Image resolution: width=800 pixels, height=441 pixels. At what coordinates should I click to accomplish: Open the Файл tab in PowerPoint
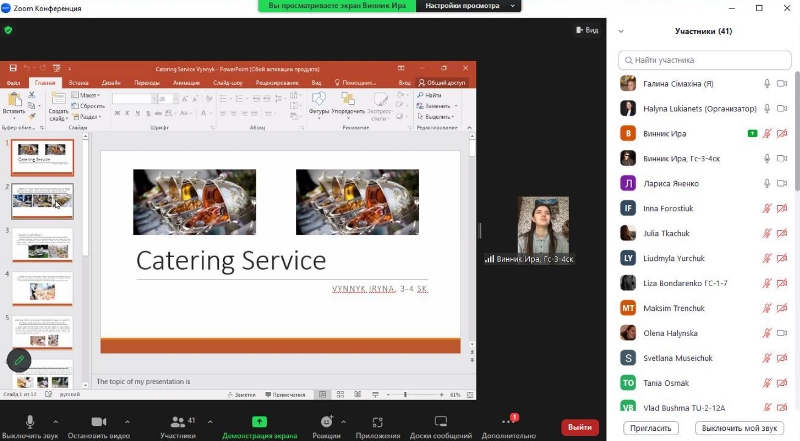14,83
